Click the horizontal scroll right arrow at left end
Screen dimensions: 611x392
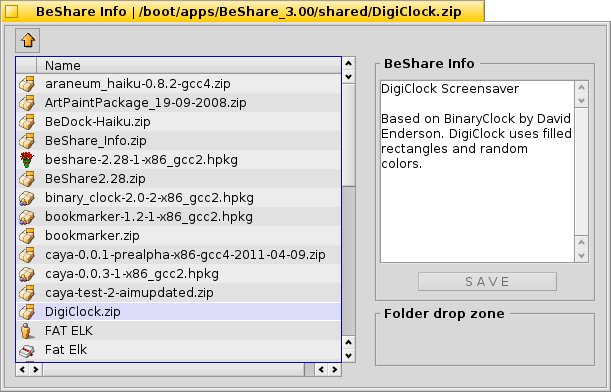tap(35, 369)
